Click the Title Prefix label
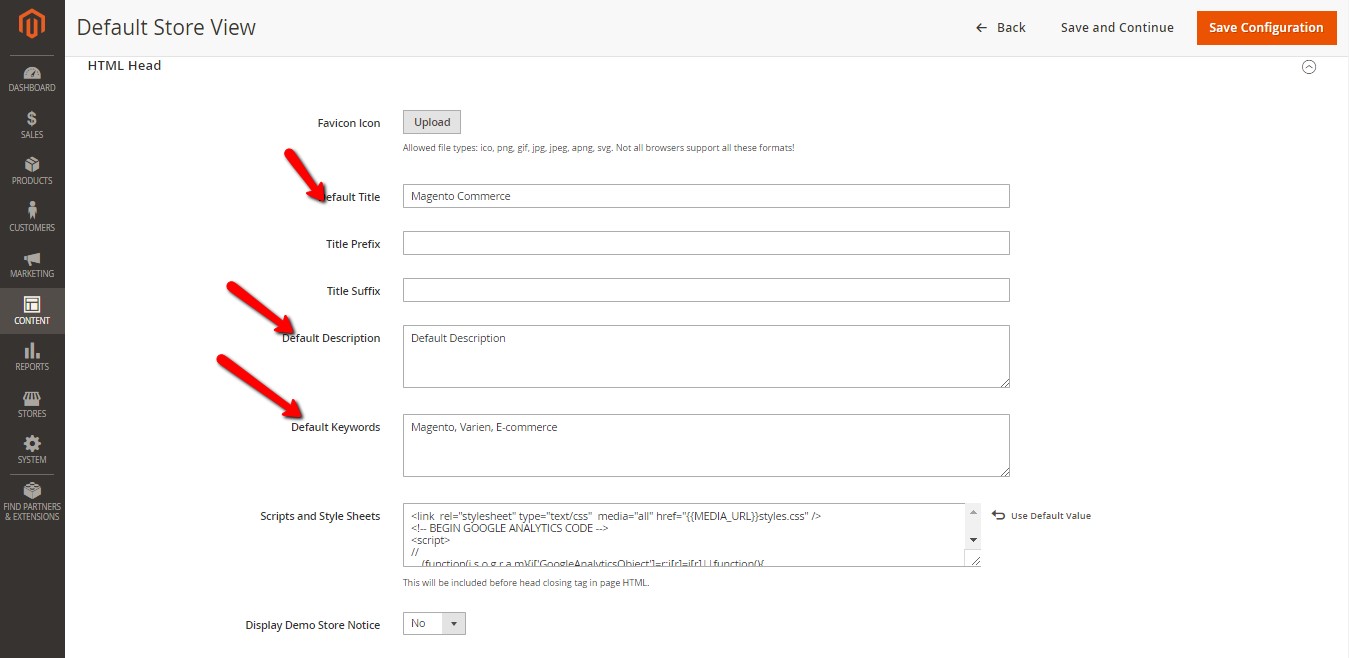 click(x=353, y=244)
